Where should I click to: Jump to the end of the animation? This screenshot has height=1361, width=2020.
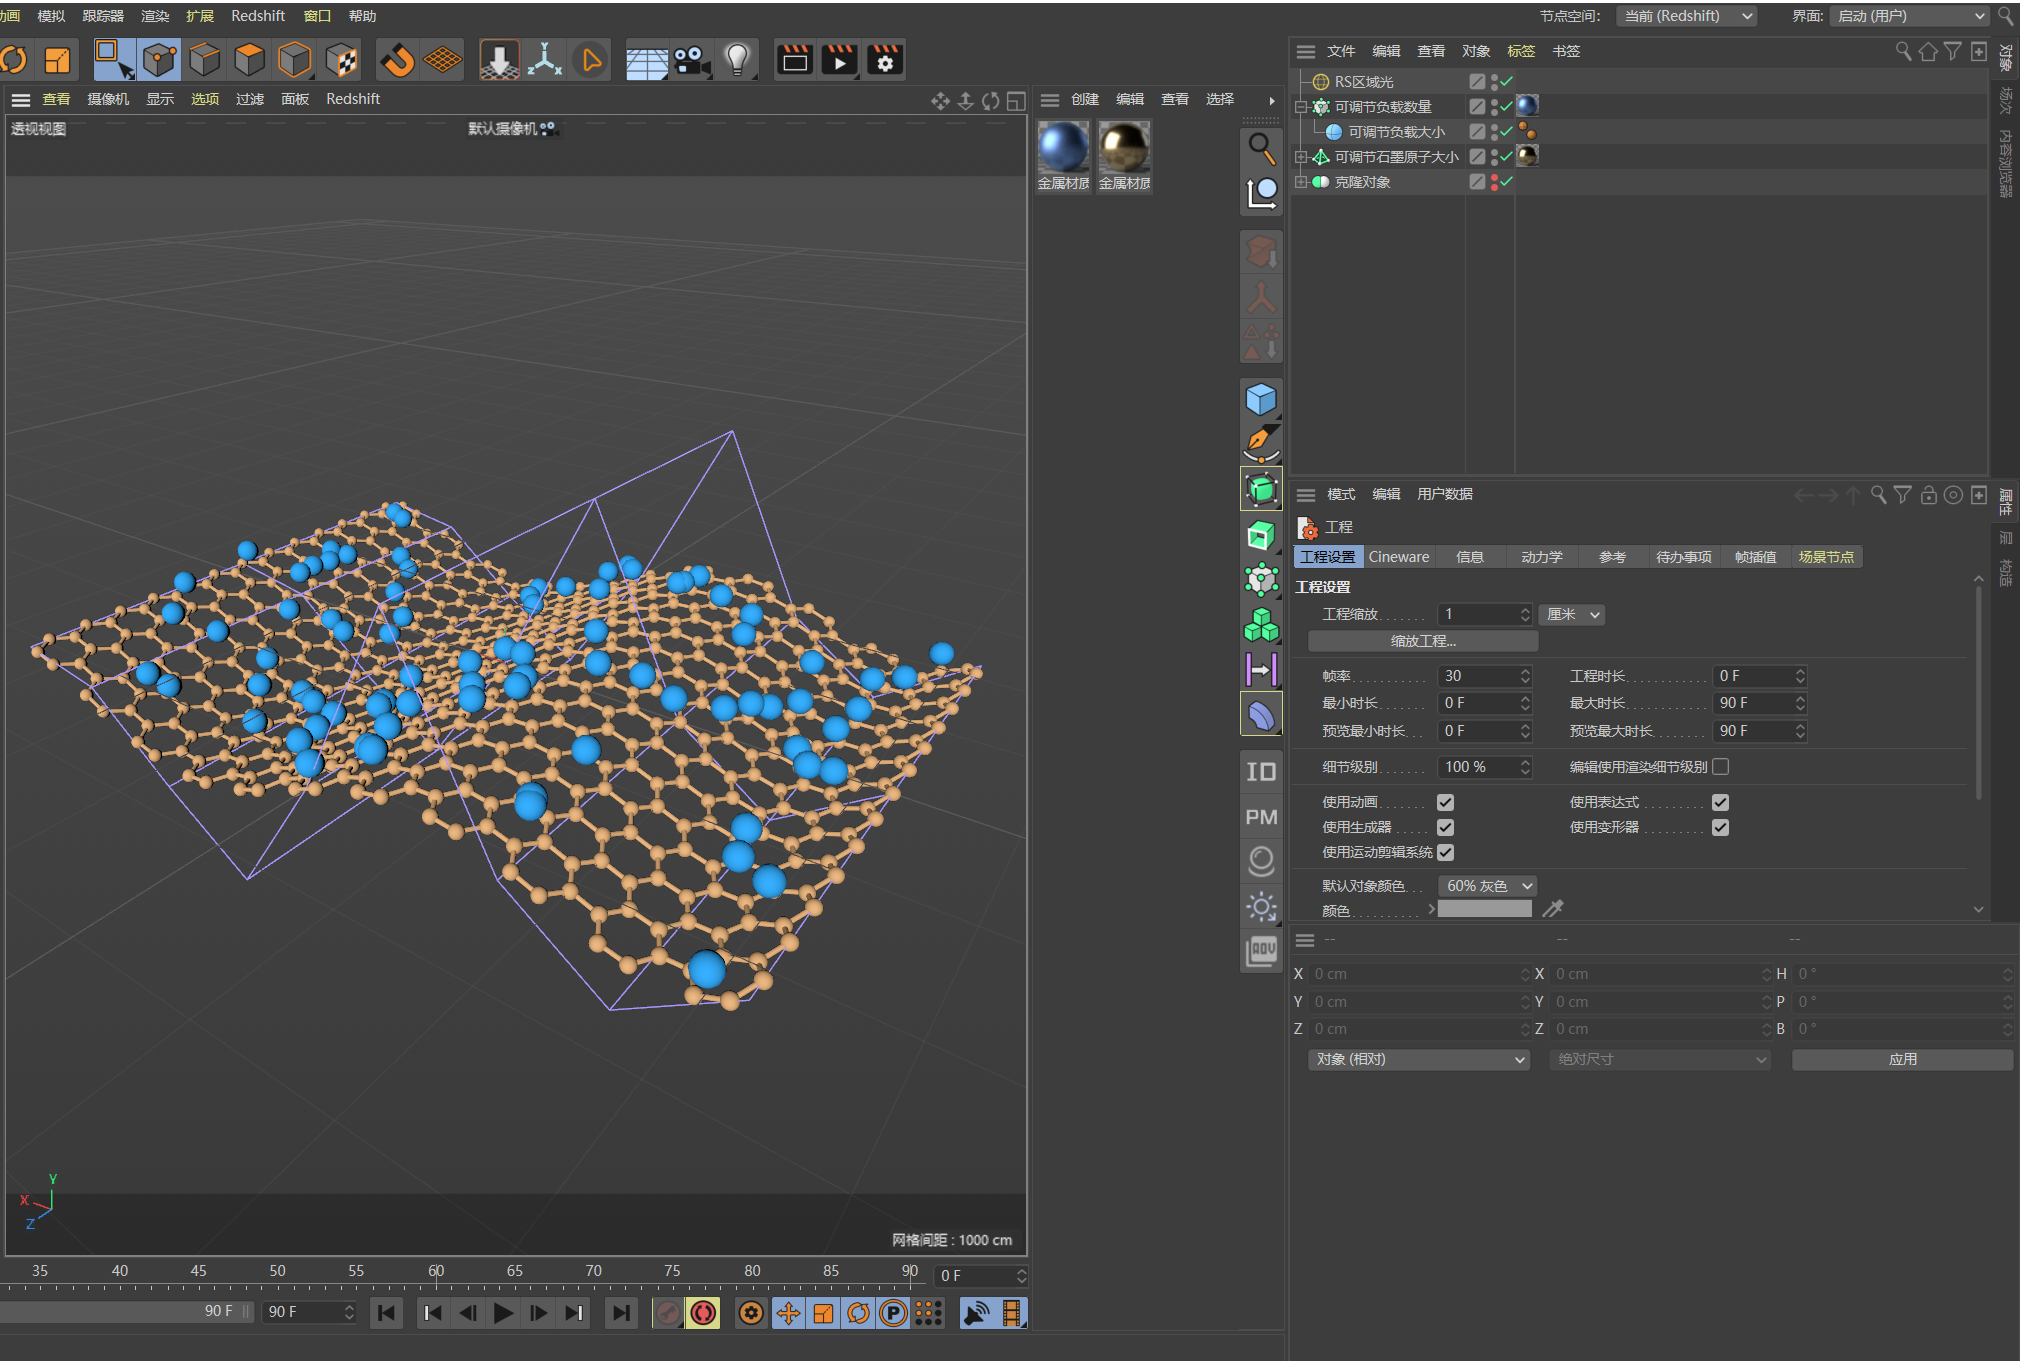click(x=621, y=1312)
